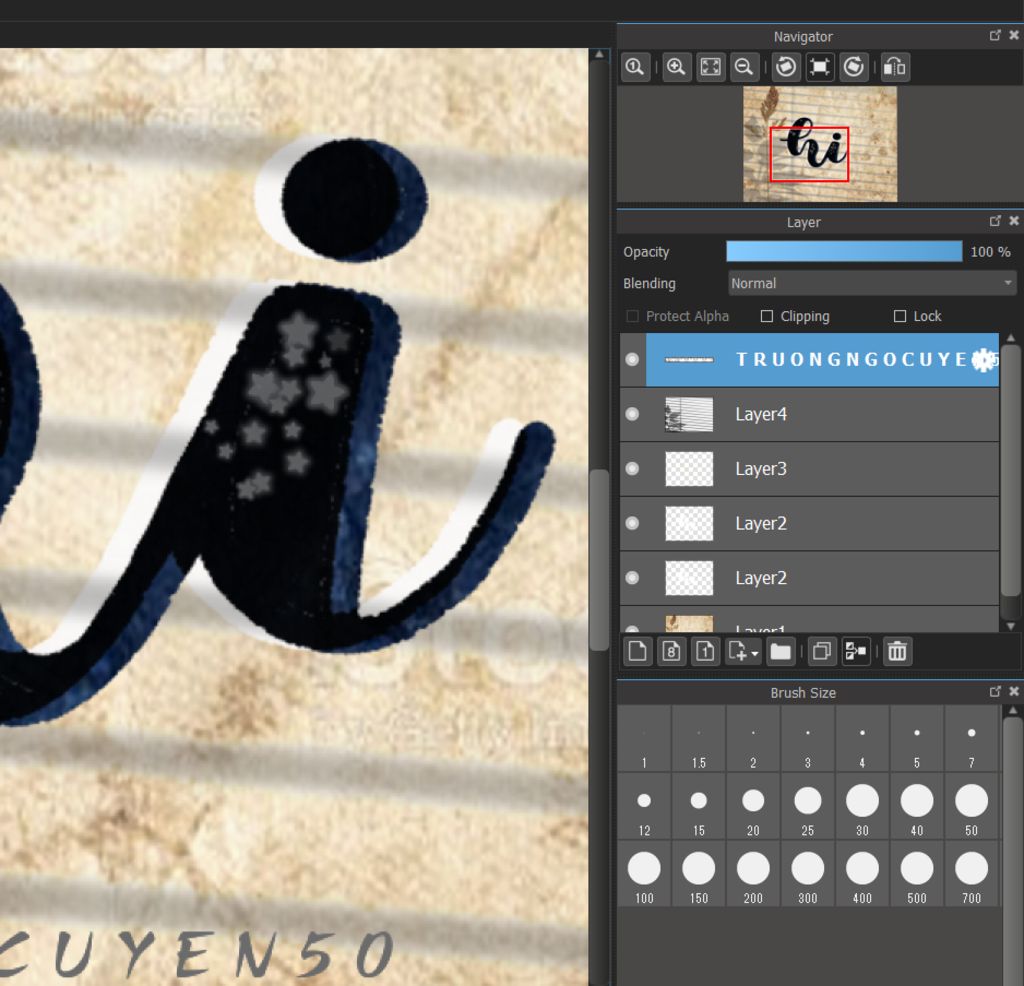This screenshot has height=986, width=1024.
Task: Click the zoom to 100% navigator icon
Action: [635, 67]
